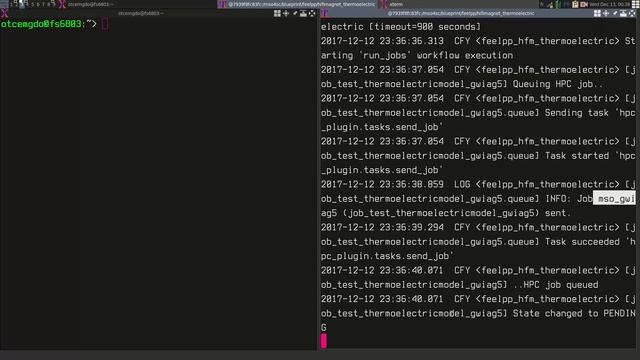Click the 'Queuing HPC job..' text
This screenshot has height=360, width=640.
point(558,84)
